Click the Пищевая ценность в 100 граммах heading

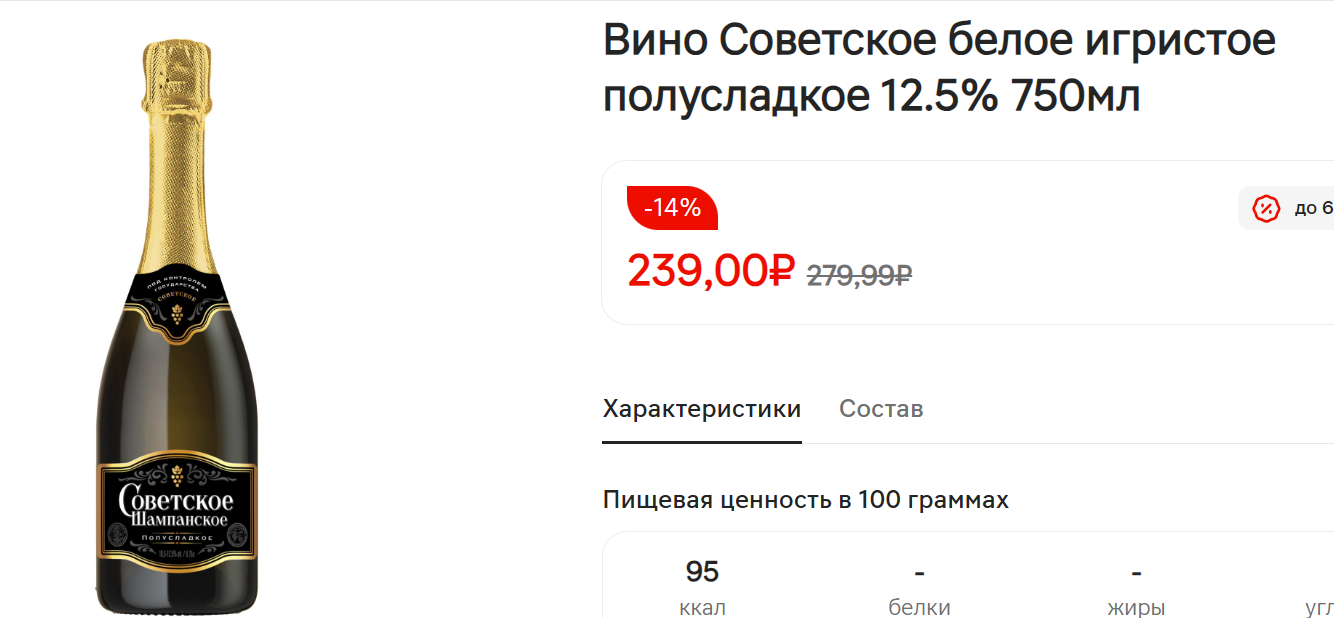click(806, 500)
